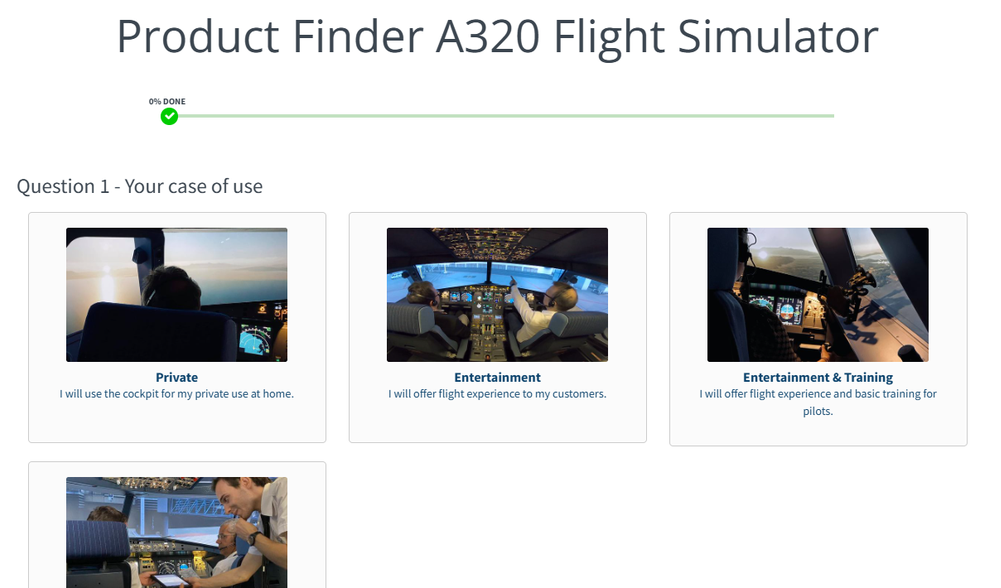Viewport: 1001px width, 588px height.
Task: Click the middle of the green progress line
Action: coord(500,116)
